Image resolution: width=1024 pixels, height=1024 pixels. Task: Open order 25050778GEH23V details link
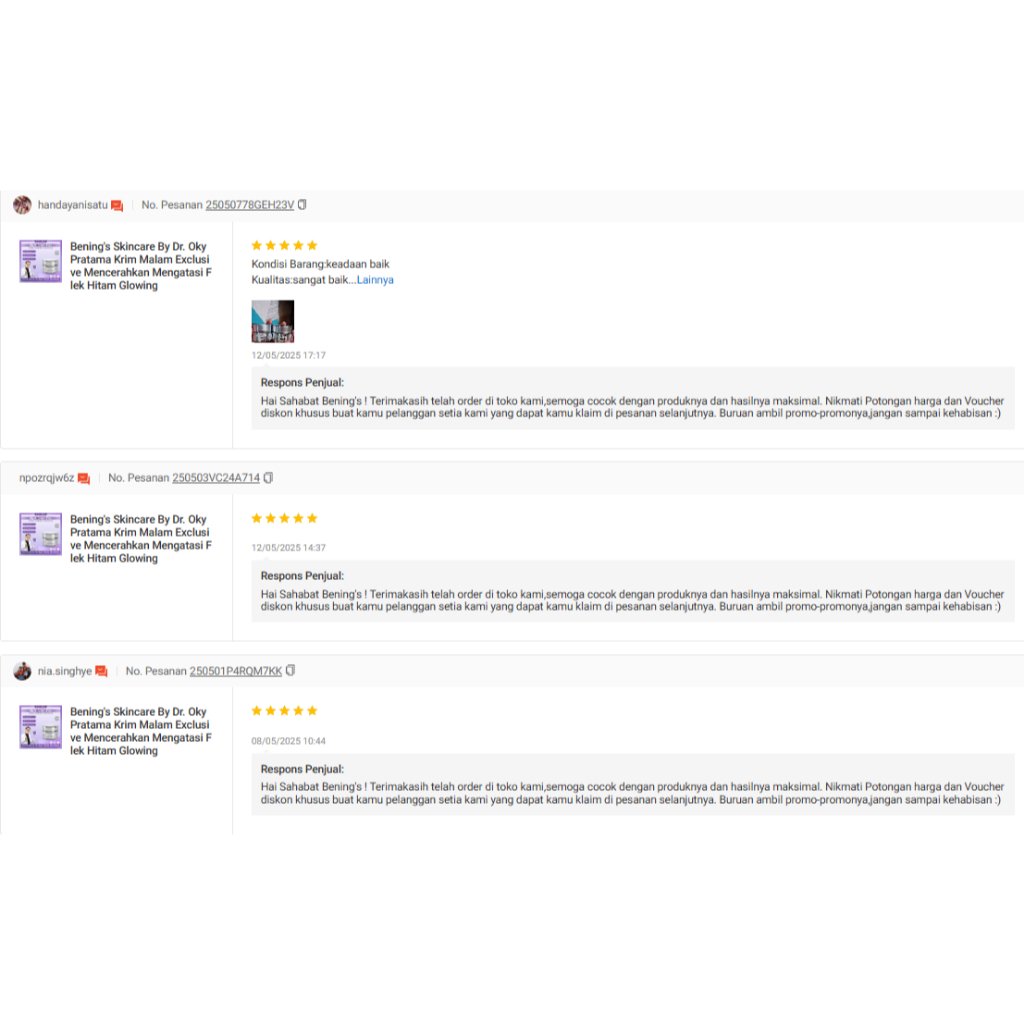pos(249,205)
